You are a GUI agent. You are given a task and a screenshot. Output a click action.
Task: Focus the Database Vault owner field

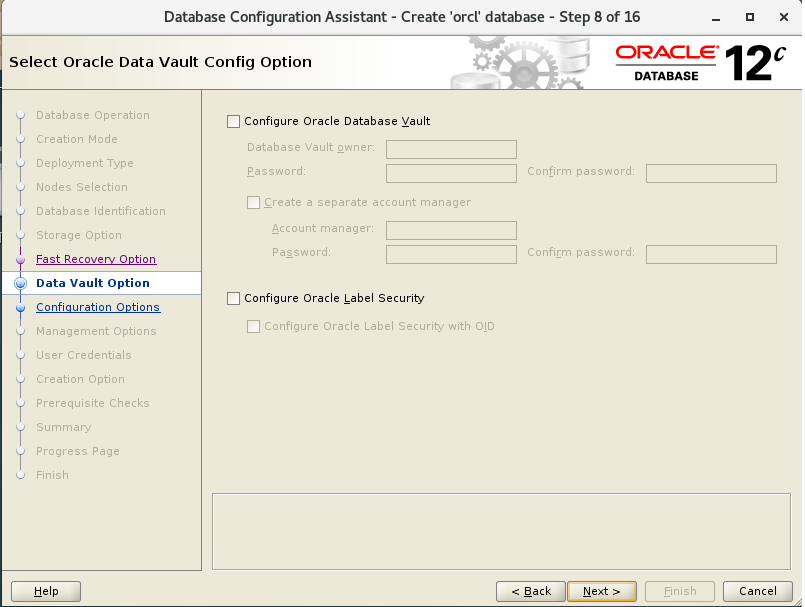click(451, 149)
